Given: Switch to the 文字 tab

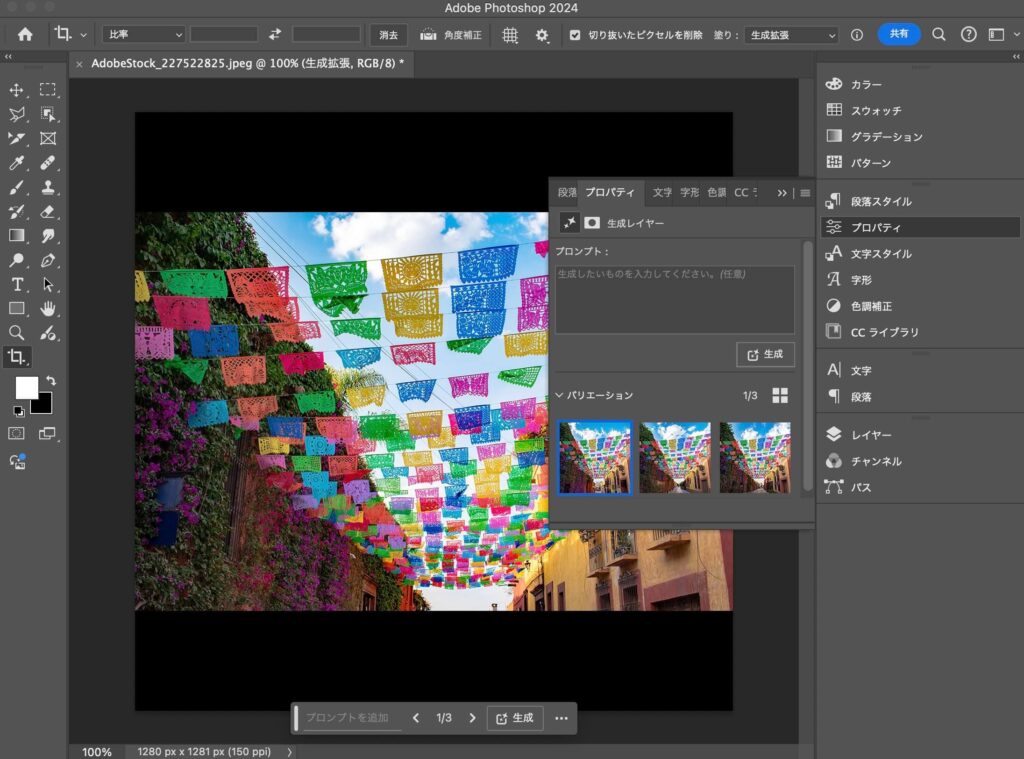Looking at the screenshot, I should point(662,192).
